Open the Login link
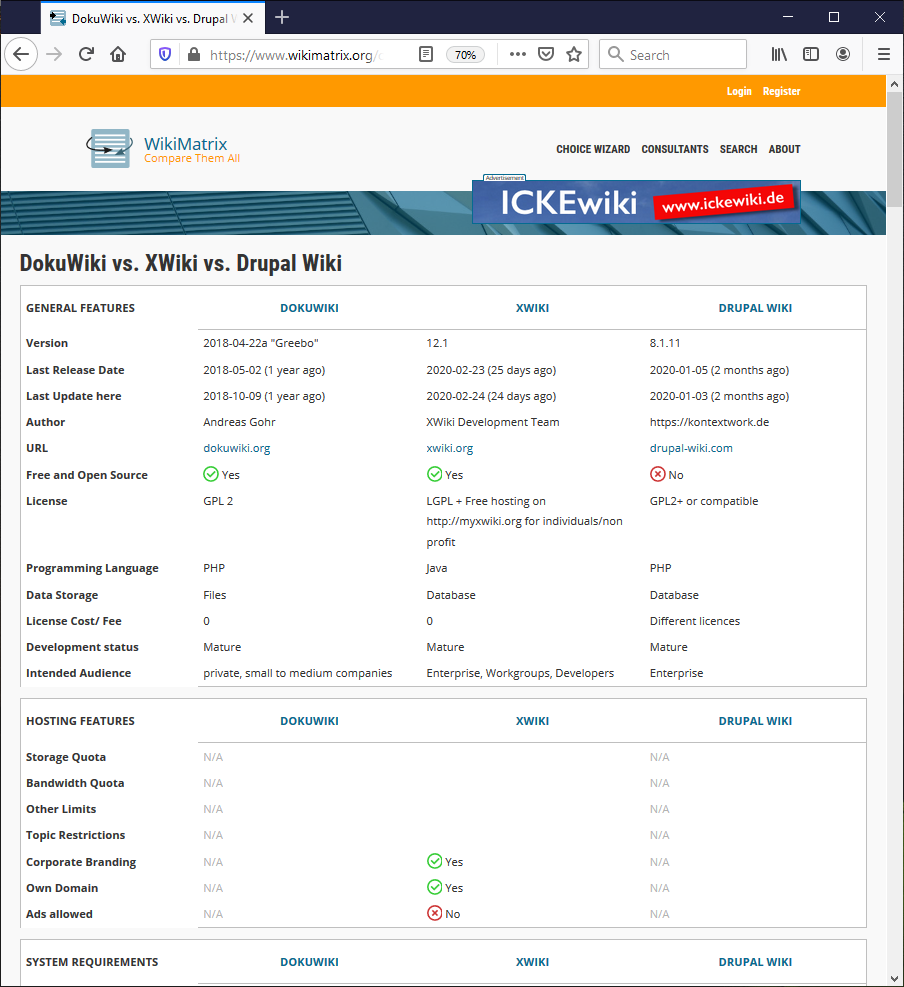This screenshot has width=904, height=987. coord(738,91)
